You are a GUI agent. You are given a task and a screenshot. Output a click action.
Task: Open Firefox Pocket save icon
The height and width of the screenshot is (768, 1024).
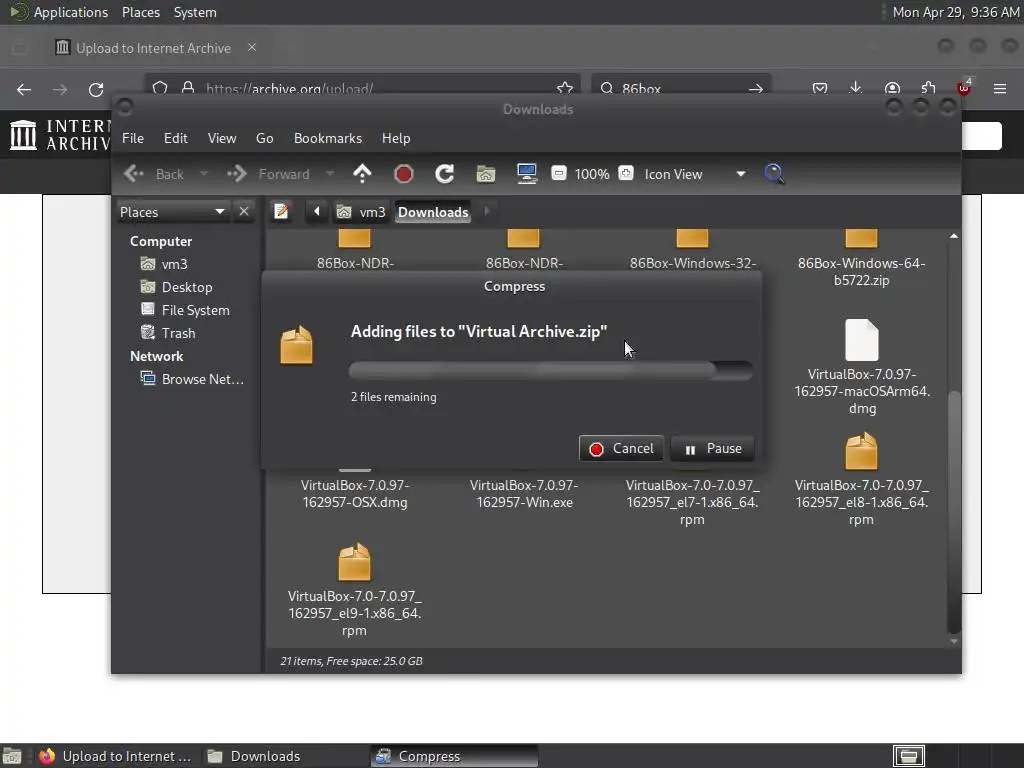coord(820,89)
